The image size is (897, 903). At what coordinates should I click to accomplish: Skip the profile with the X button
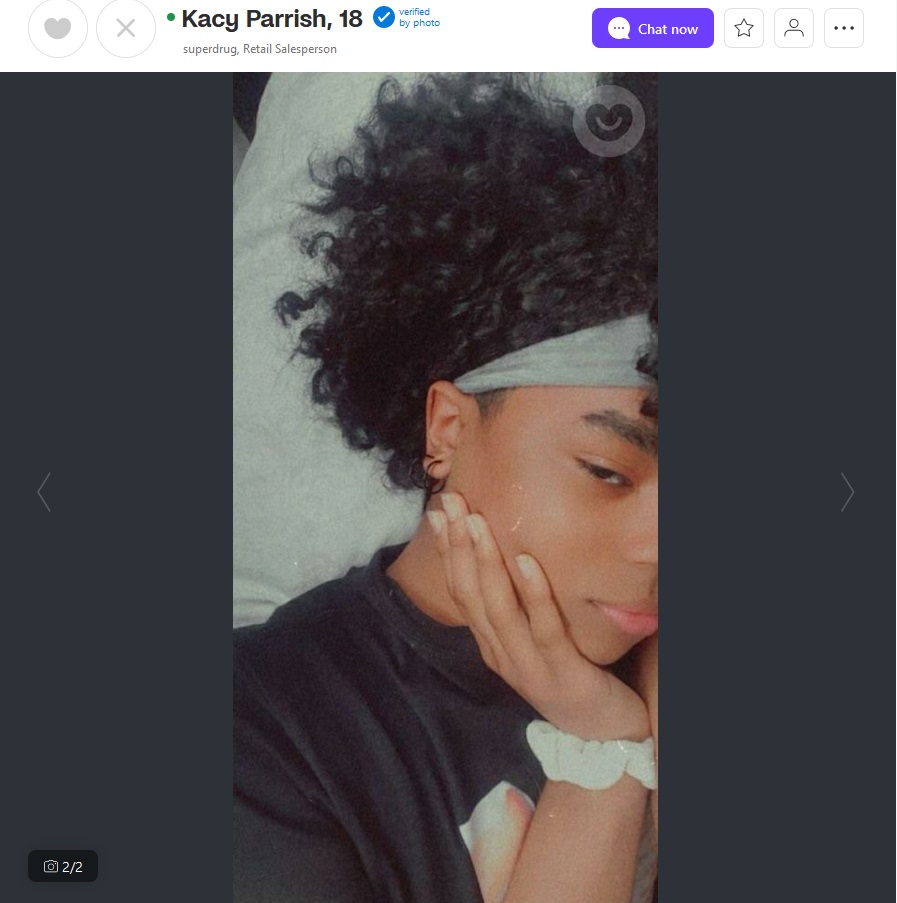coord(126,28)
